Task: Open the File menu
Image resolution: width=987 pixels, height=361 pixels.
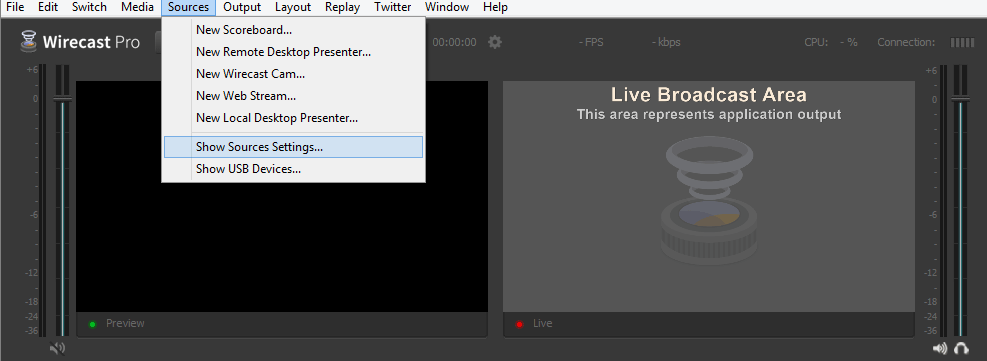Action: click(15, 8)
